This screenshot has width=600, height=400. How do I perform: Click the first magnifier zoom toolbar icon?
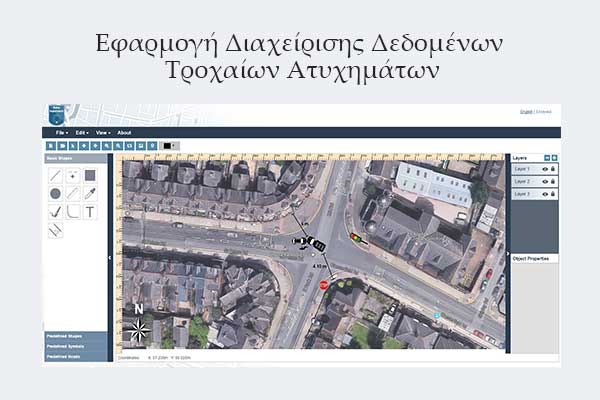pos(107,146)
